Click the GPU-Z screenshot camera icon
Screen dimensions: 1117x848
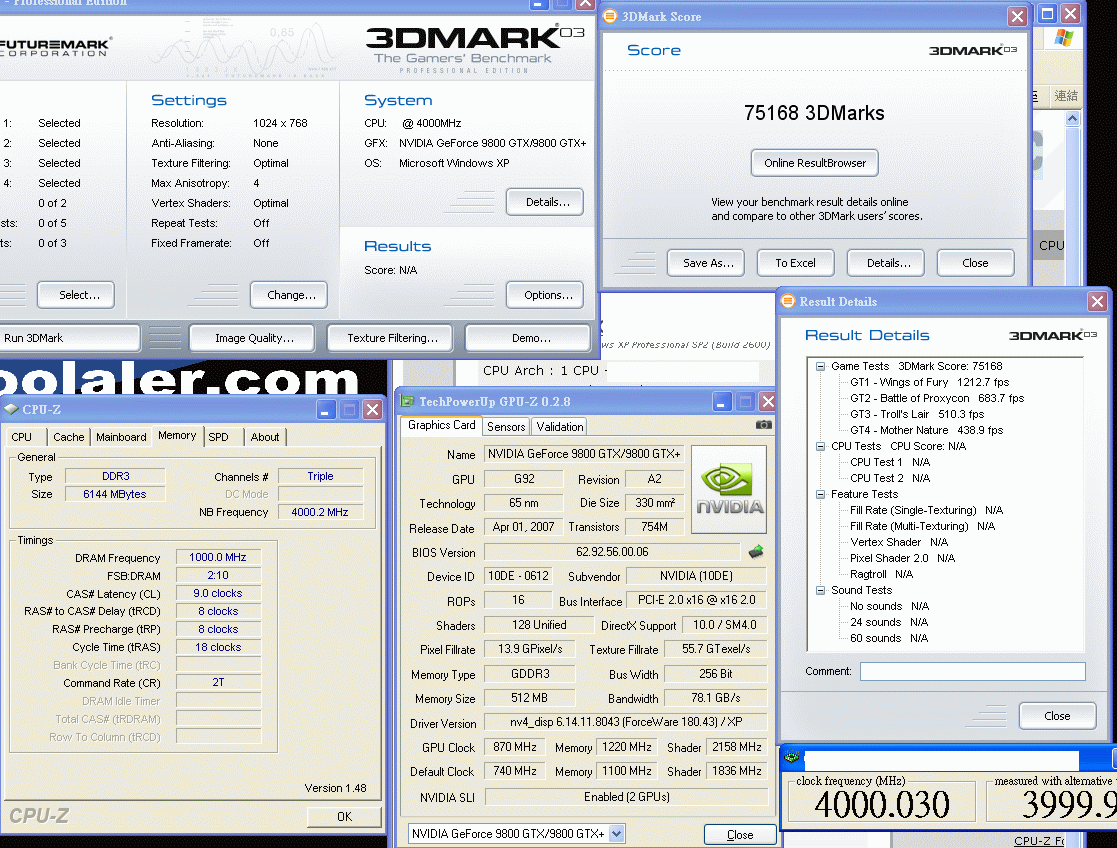coord(763,425)
